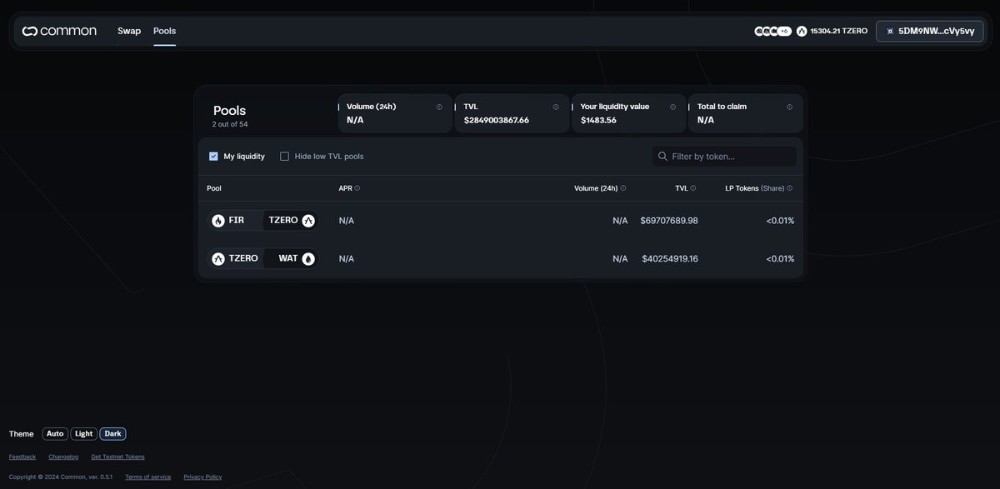Click the TVL column header info icon
Viewport: 1000px width, 489px height.
[693, 188]
